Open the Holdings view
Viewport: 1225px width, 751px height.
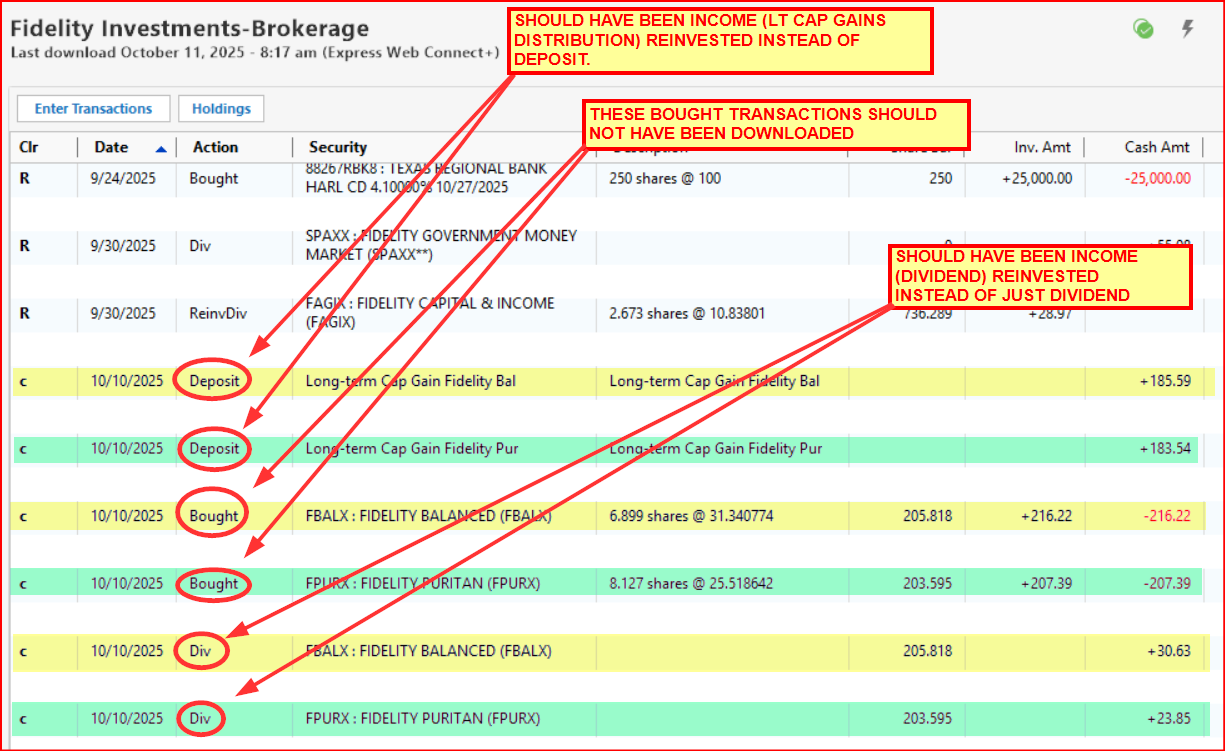pos(221,109)
